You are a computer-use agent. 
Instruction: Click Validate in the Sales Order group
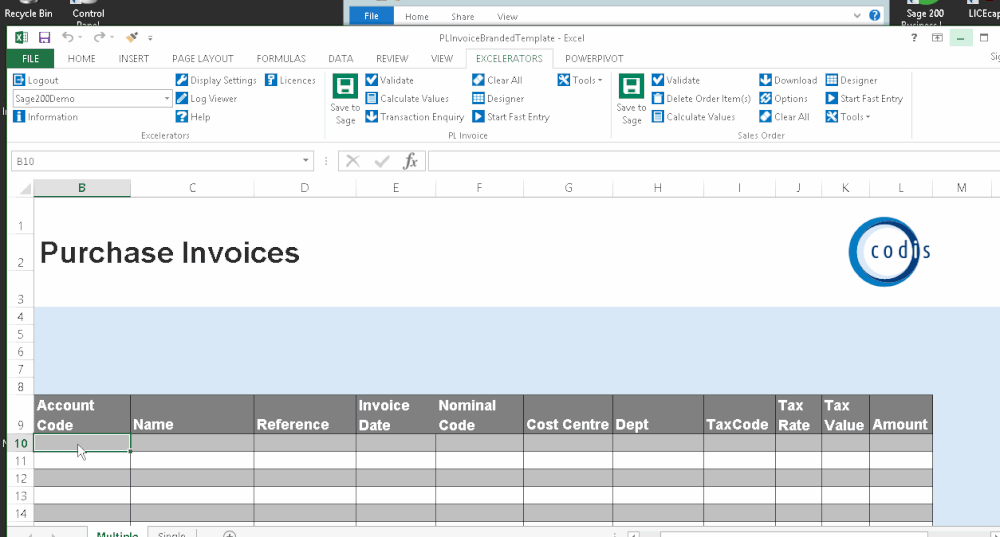coord(676,80)
